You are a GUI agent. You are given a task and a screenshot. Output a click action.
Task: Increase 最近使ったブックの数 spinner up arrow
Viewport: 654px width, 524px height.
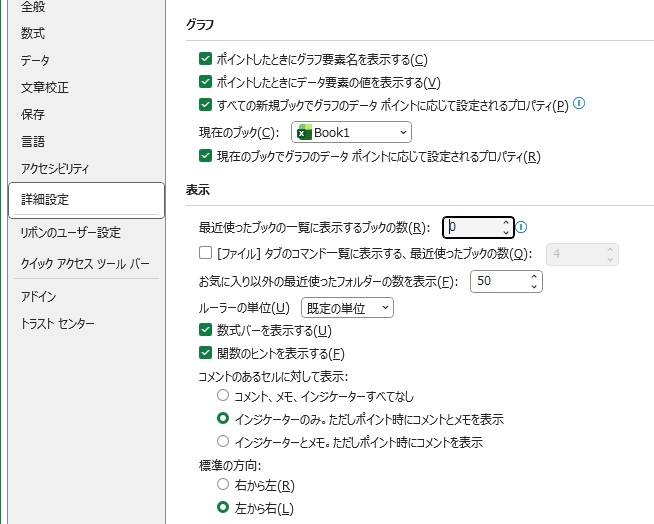[506, 223]
